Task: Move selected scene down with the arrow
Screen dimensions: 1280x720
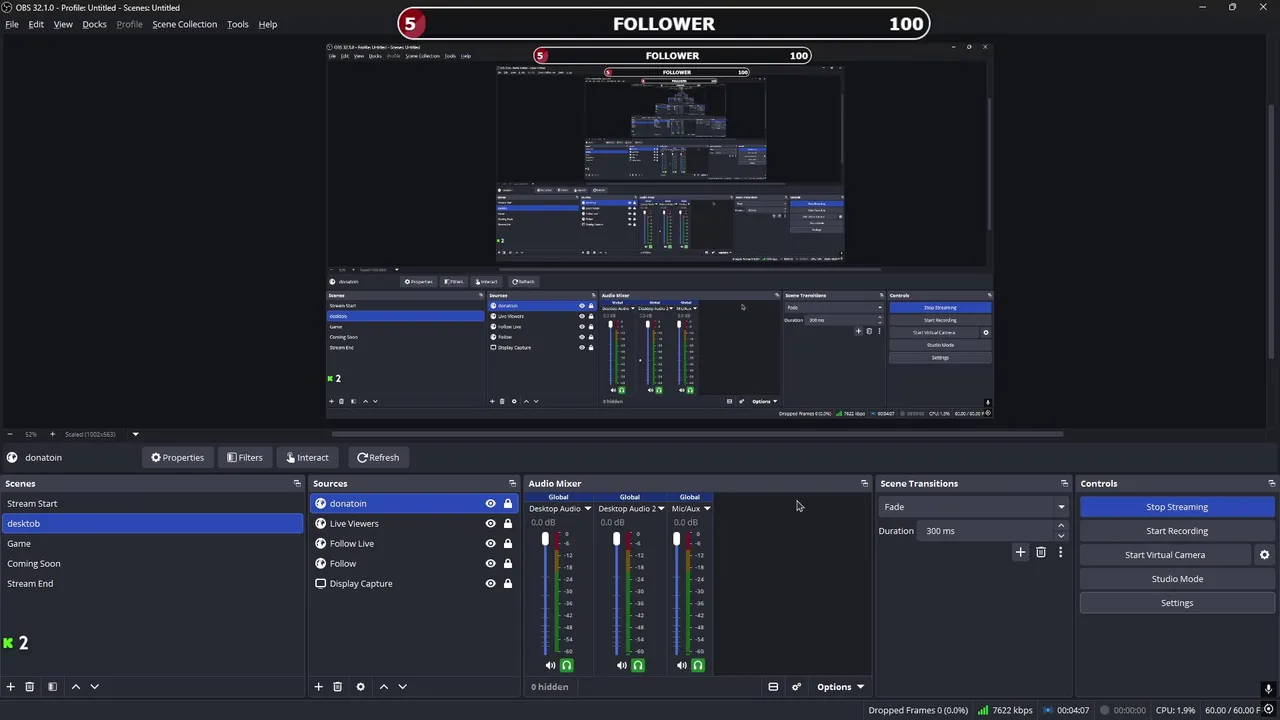Action: coord(95,687)
